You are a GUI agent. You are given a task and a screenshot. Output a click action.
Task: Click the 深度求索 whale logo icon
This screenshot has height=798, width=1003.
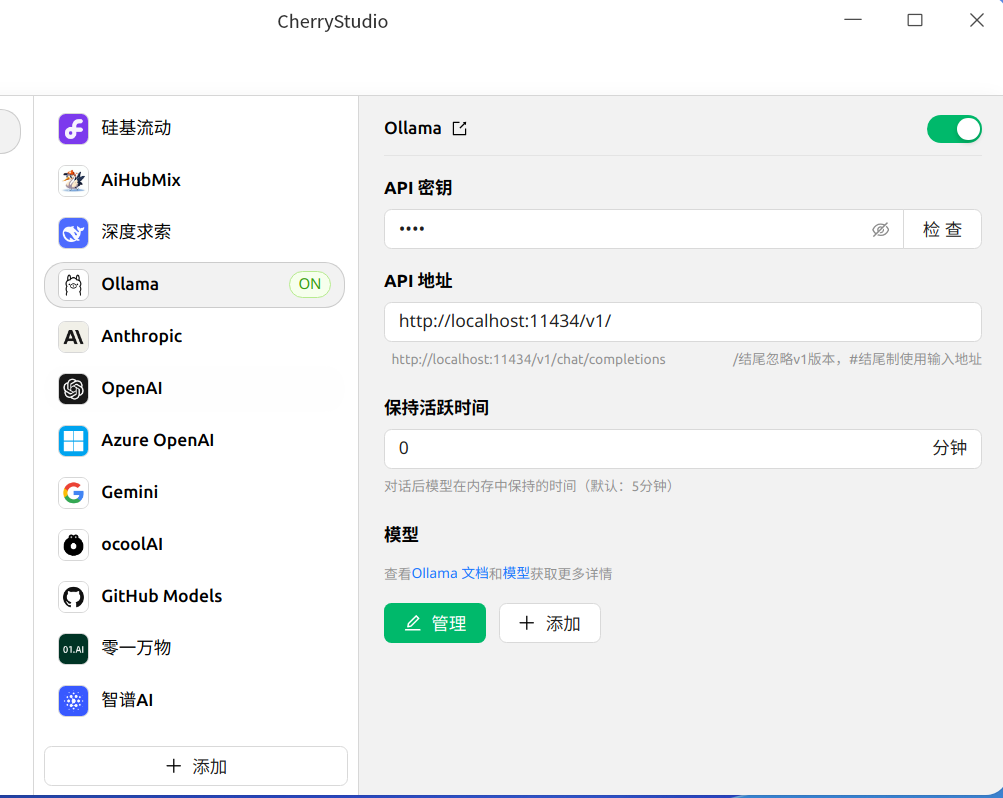74,233
